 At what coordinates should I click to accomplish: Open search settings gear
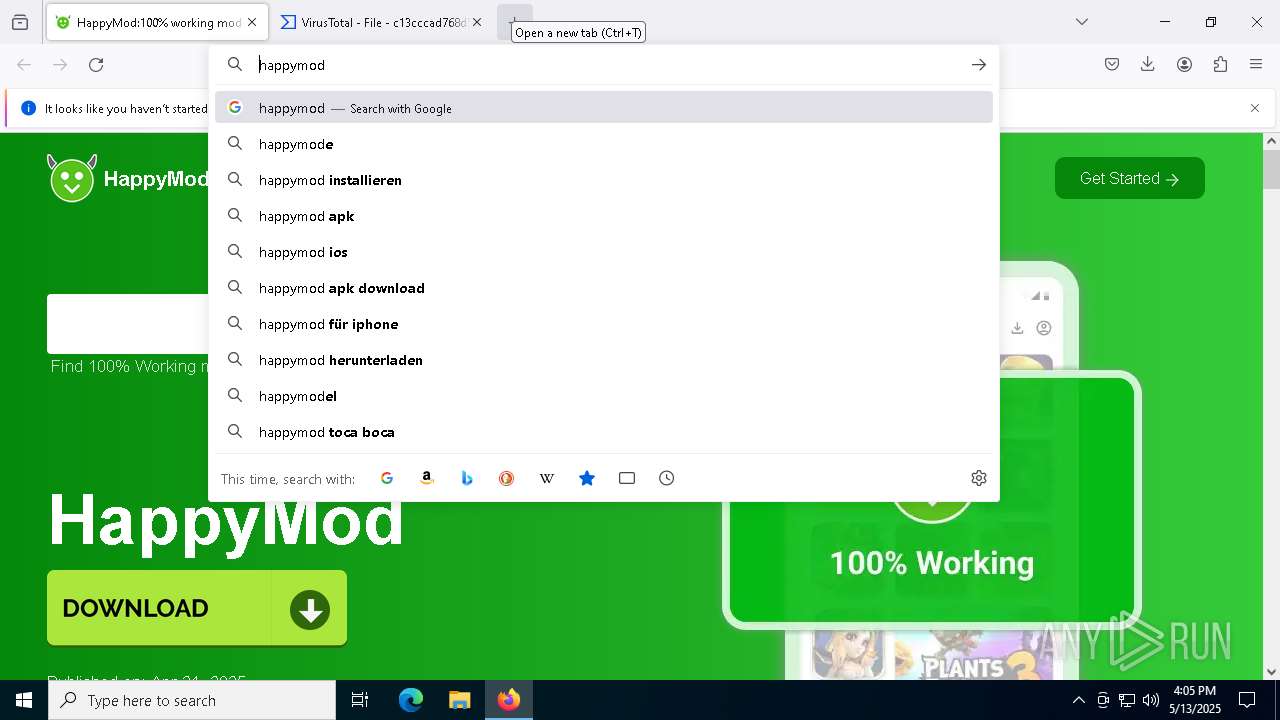979,478
